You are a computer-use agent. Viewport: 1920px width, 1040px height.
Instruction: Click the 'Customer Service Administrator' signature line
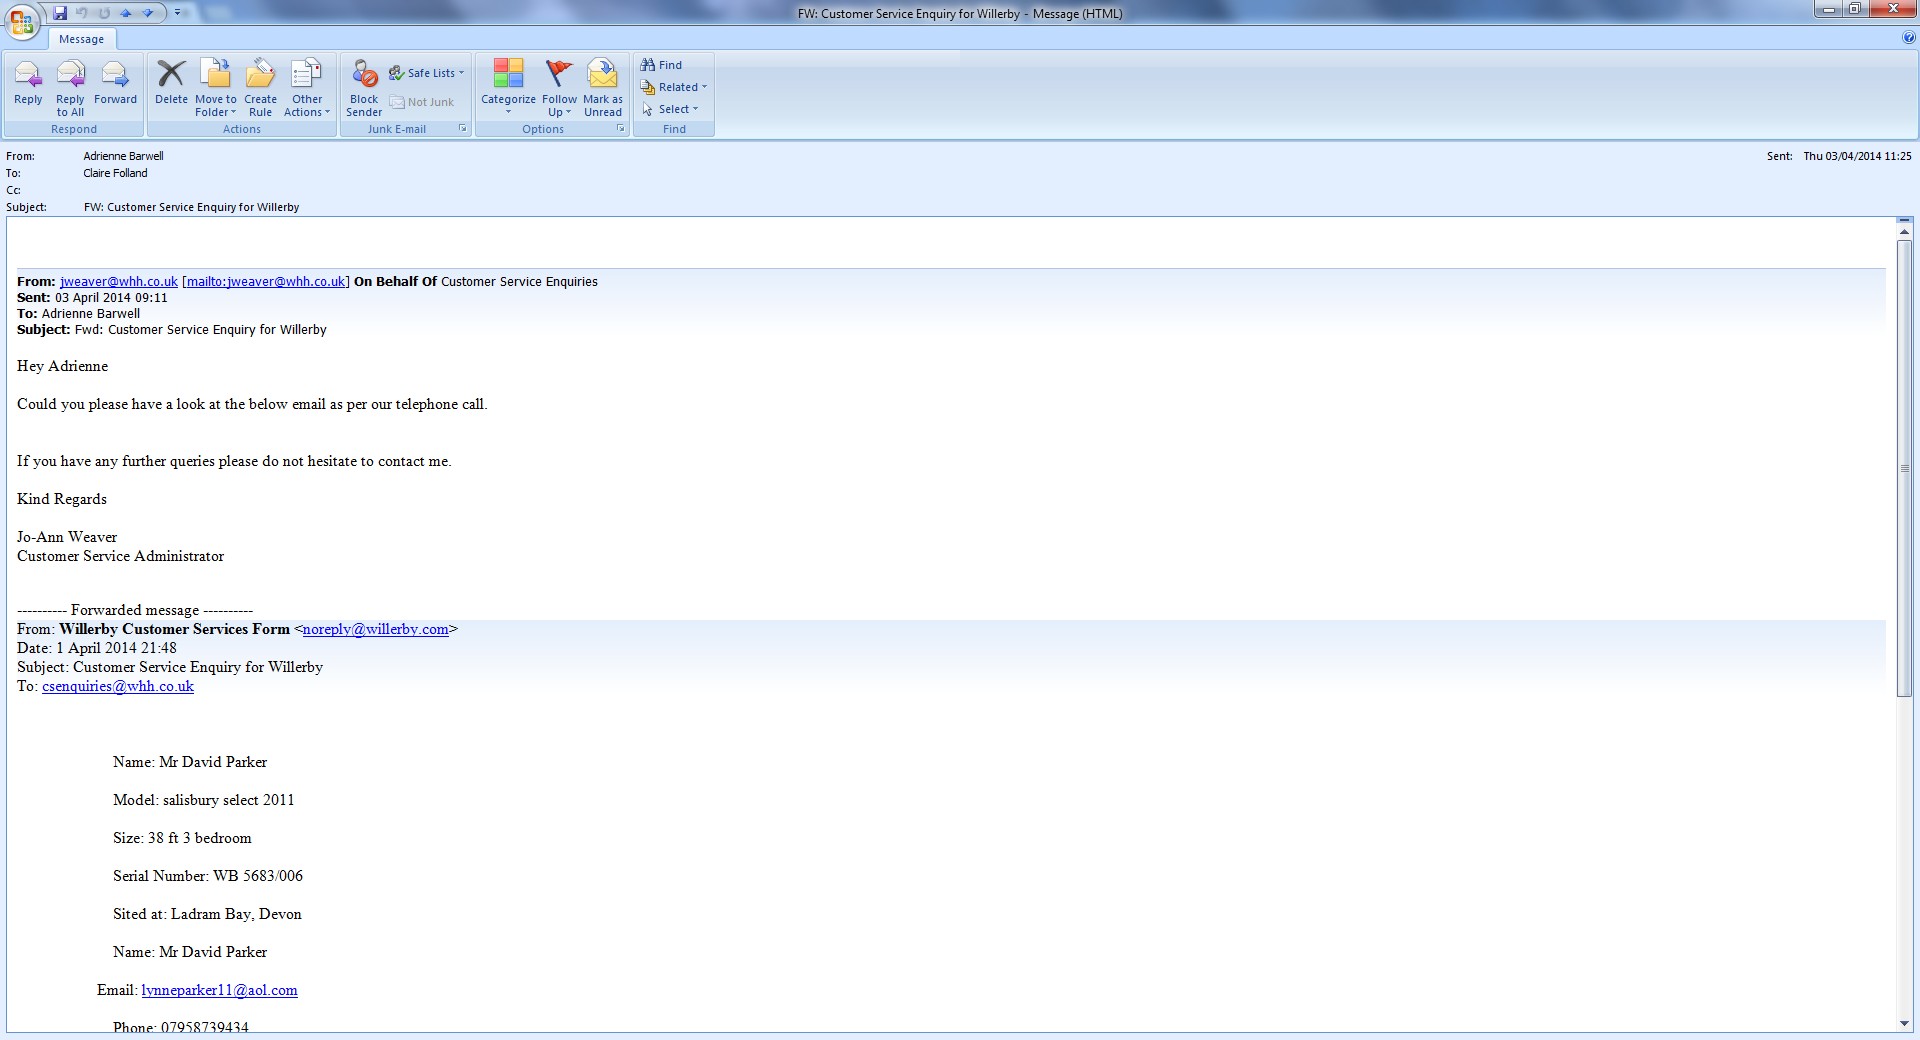tap(120, 556)
